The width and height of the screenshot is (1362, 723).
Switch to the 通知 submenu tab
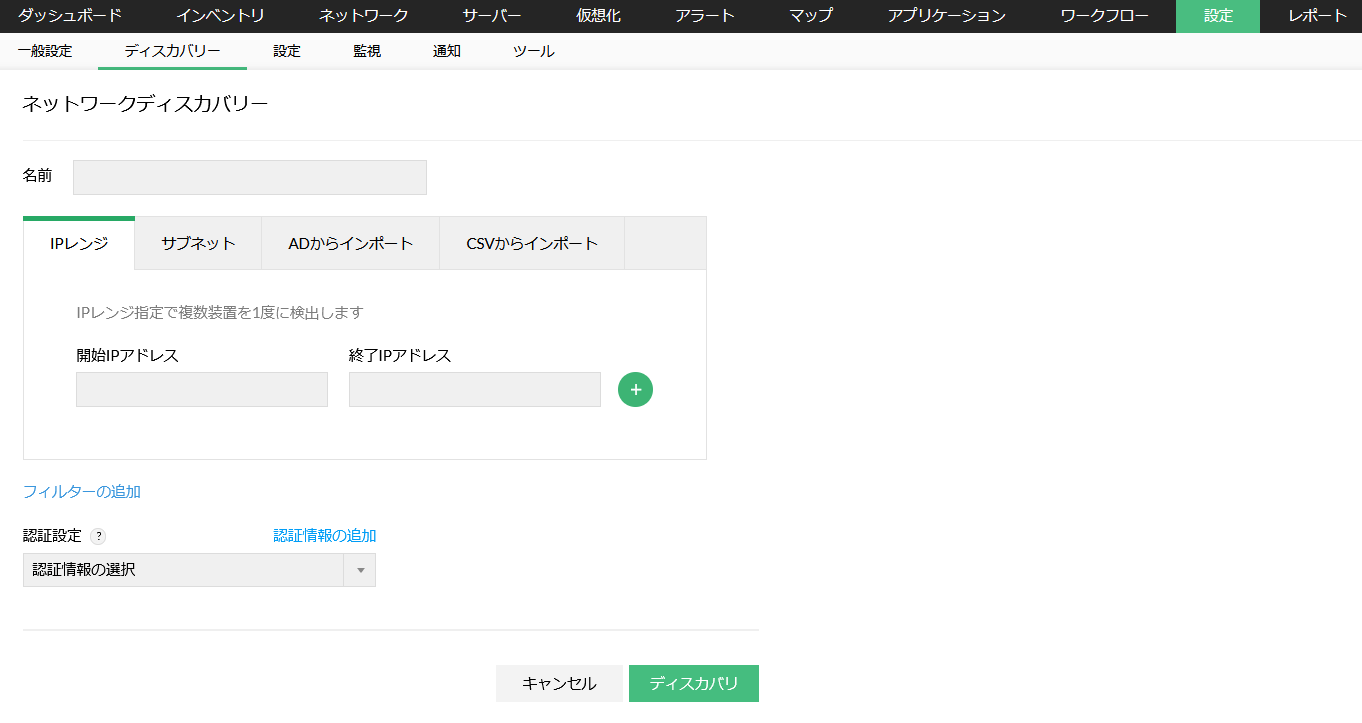447,51
